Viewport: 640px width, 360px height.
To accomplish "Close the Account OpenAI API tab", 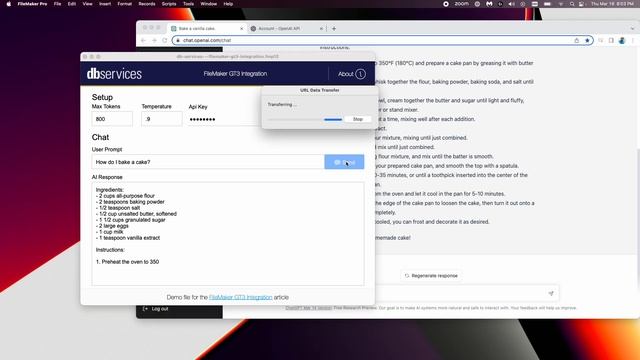I will click(321, 29).
